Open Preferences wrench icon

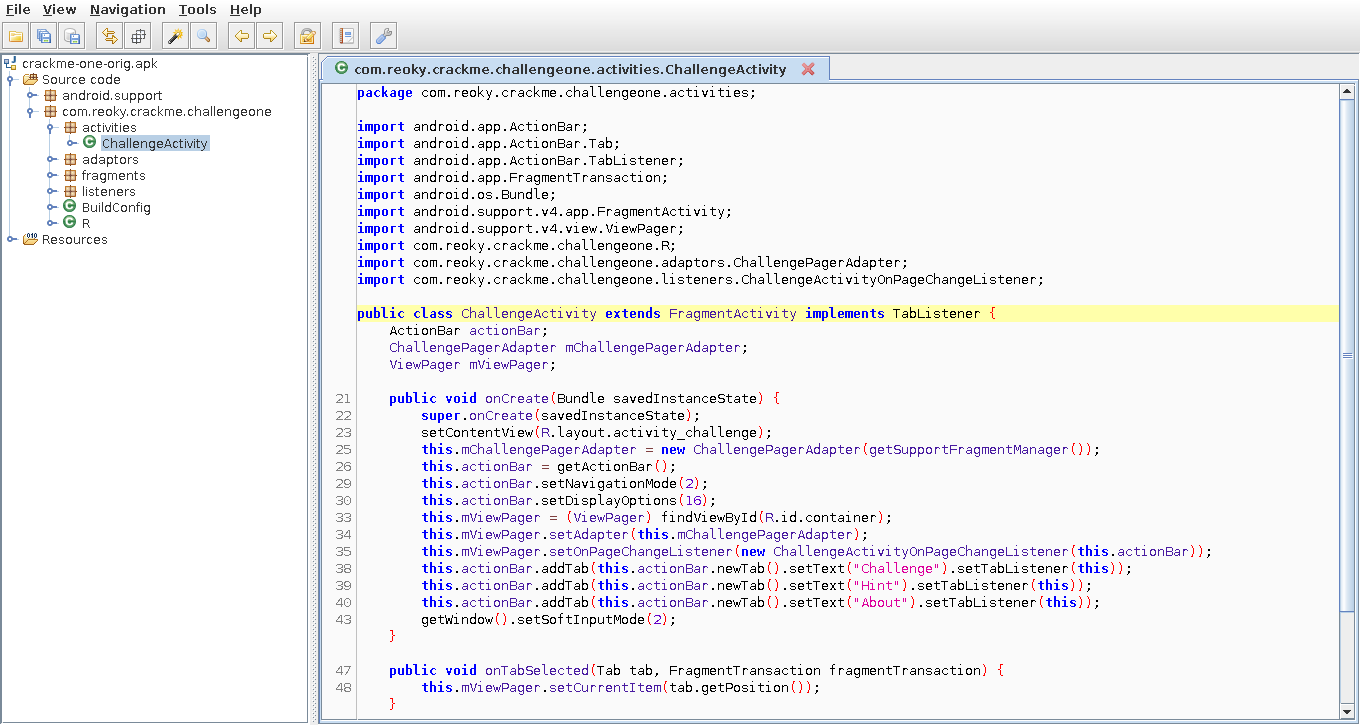(x=383, y=37)
